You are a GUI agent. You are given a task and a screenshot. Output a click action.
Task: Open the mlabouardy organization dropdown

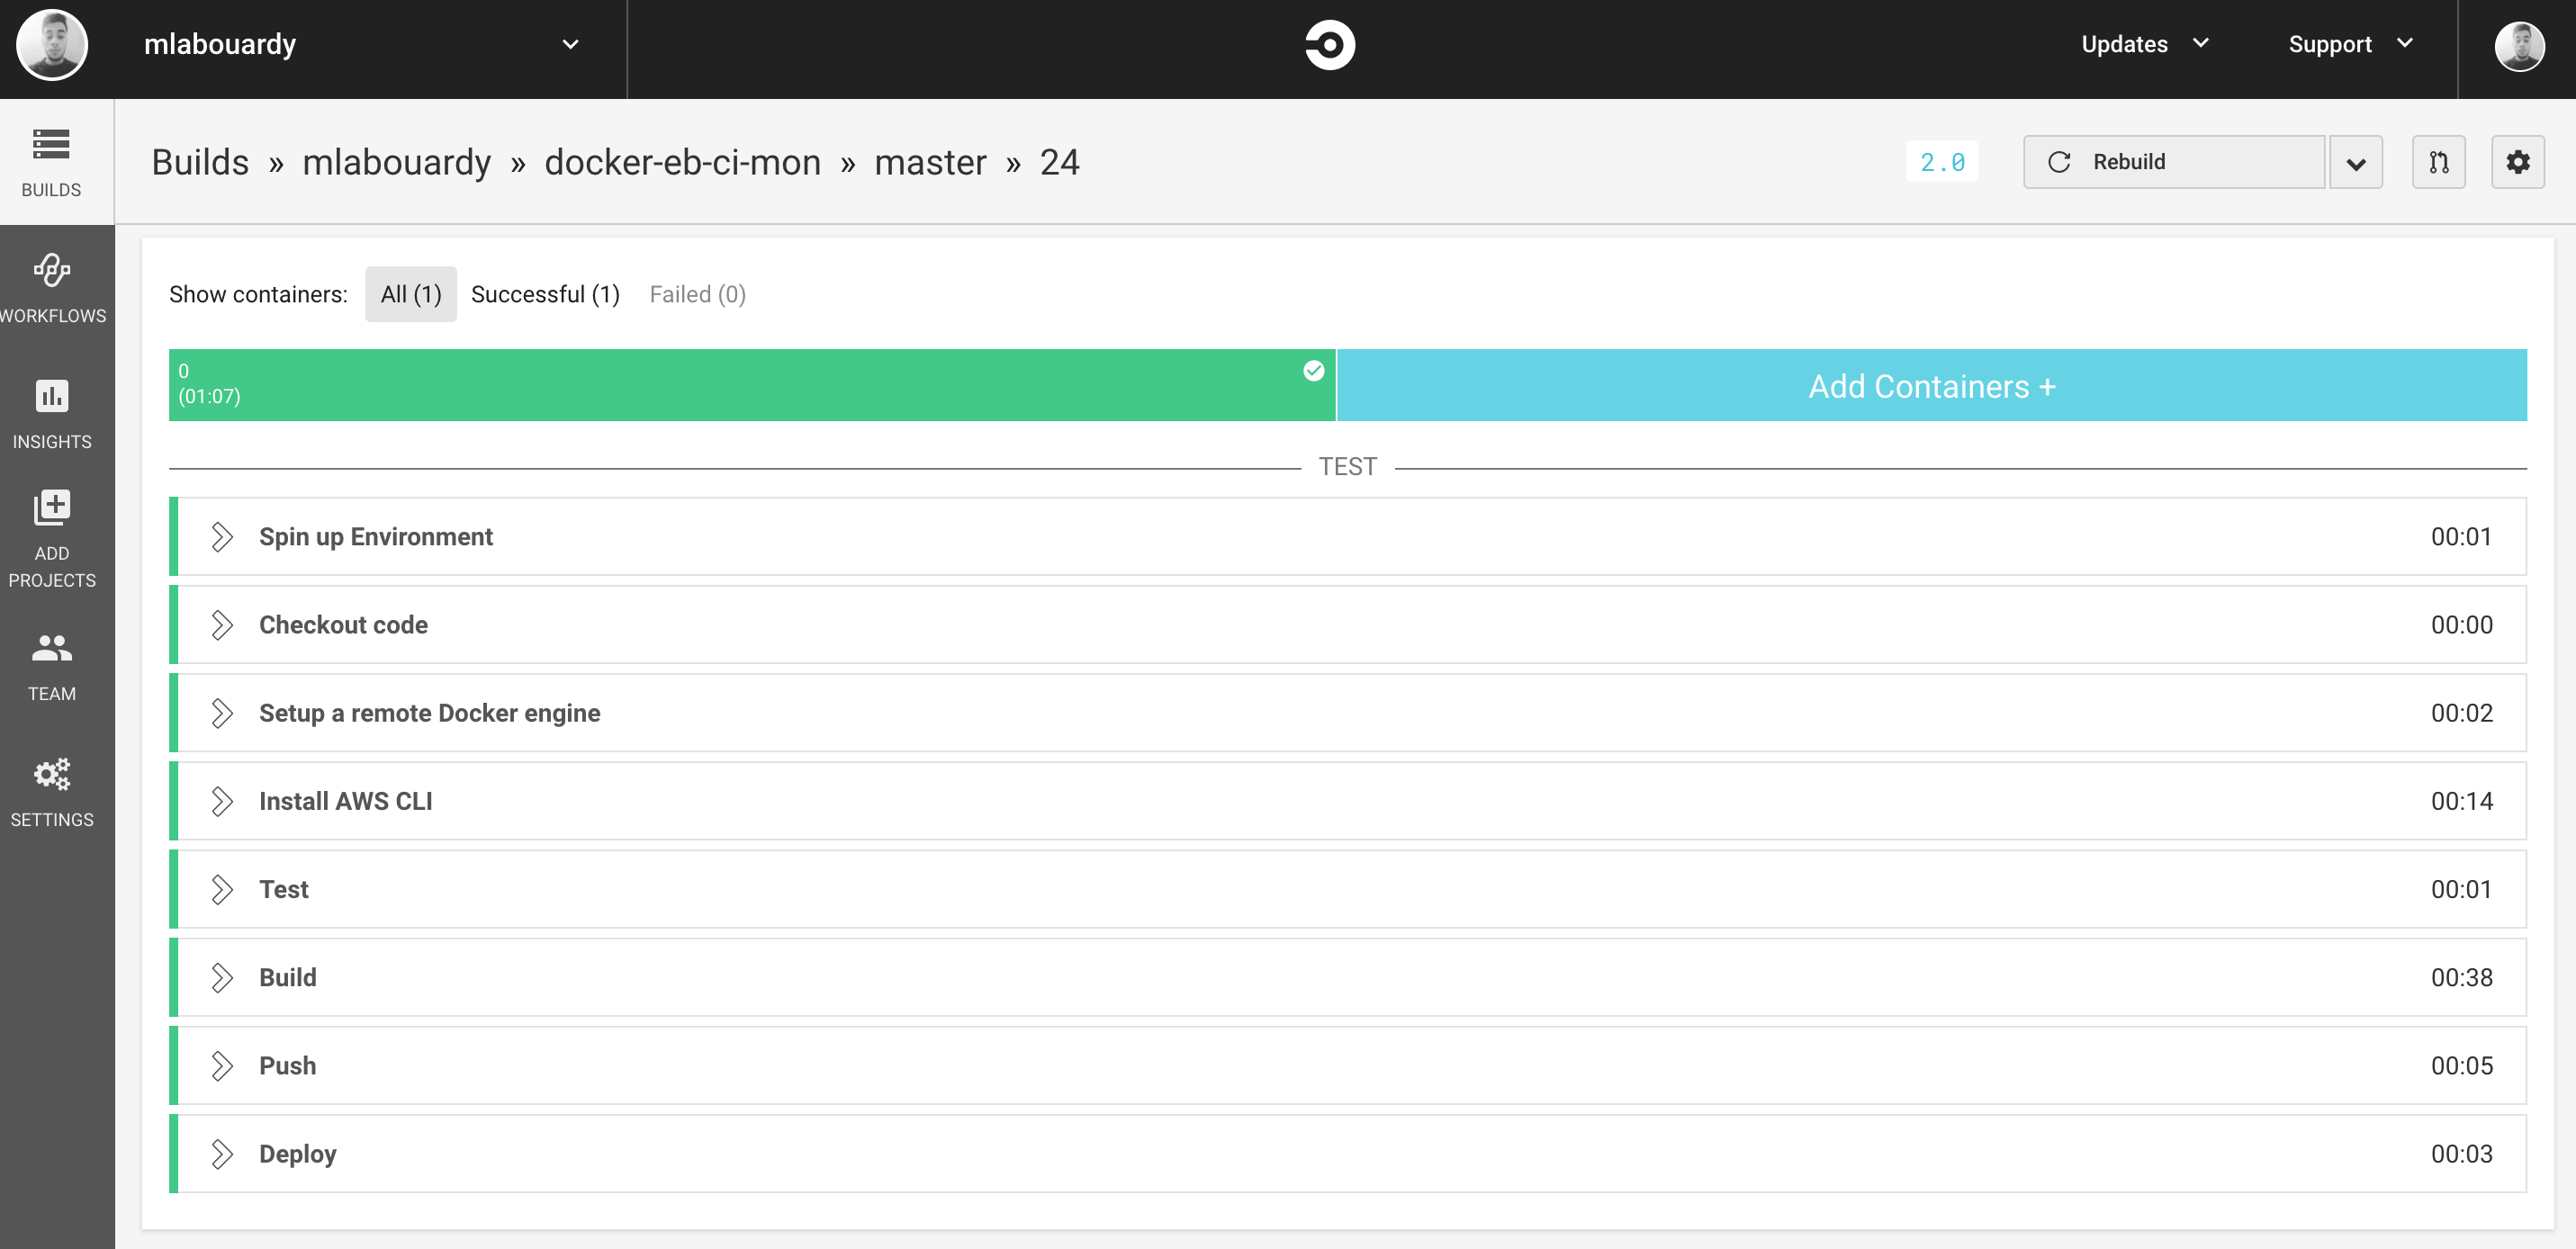point(360,45)
